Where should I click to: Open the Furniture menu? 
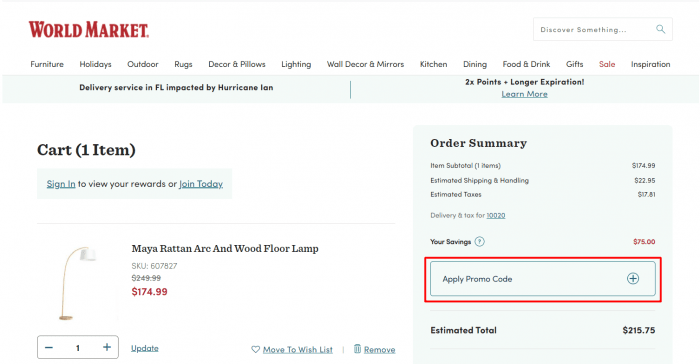pyautogui.click(x=47, y=64)
